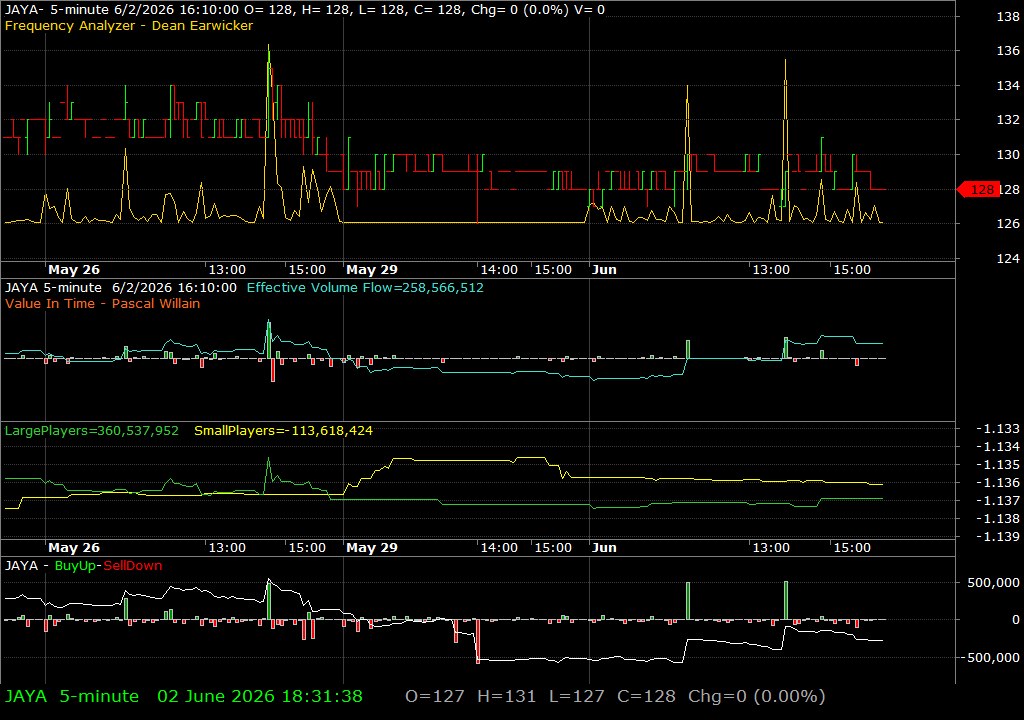Click the "L=127" status bar value

point(577,696)
